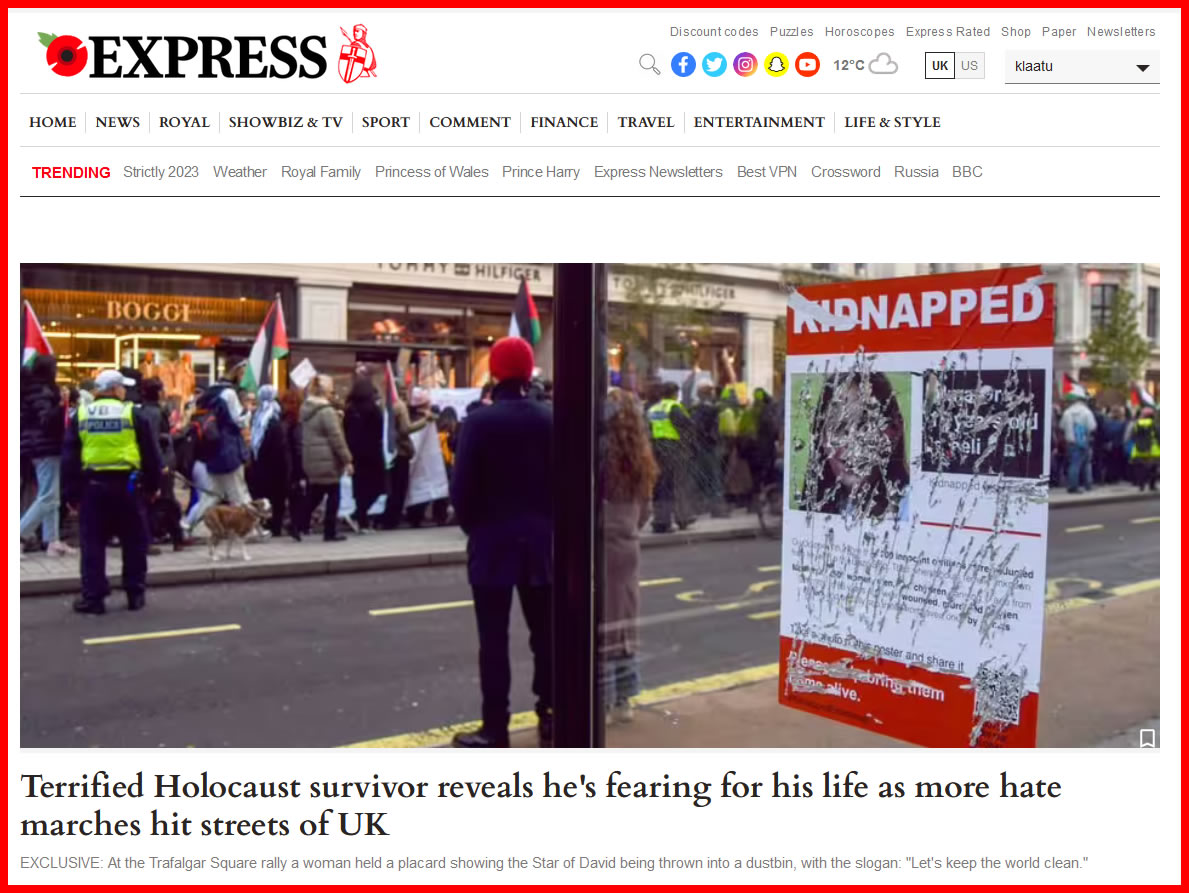Viewport: 1189px width, 893px height.
Task: Open the Puzzles link in the top bar
Action: [791, 32]
